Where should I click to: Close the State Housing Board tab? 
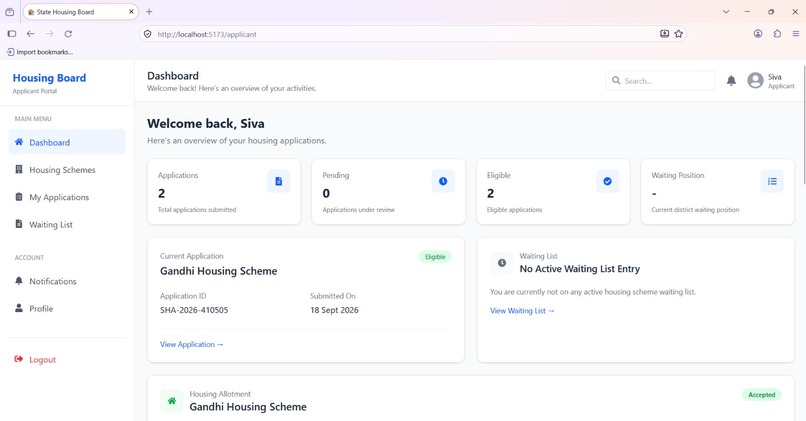click(x=131, y=11)
